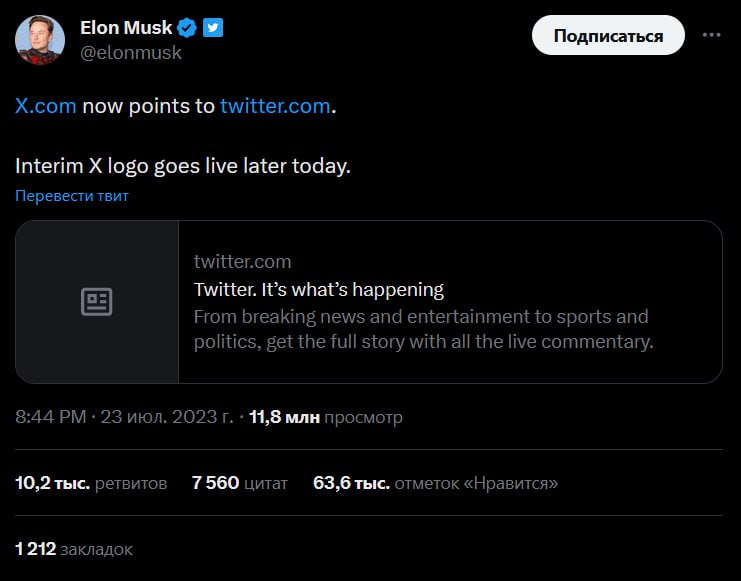Click the blue verified checkmark badge
Viewport: 741px width, 581px height.
(187, 28)
